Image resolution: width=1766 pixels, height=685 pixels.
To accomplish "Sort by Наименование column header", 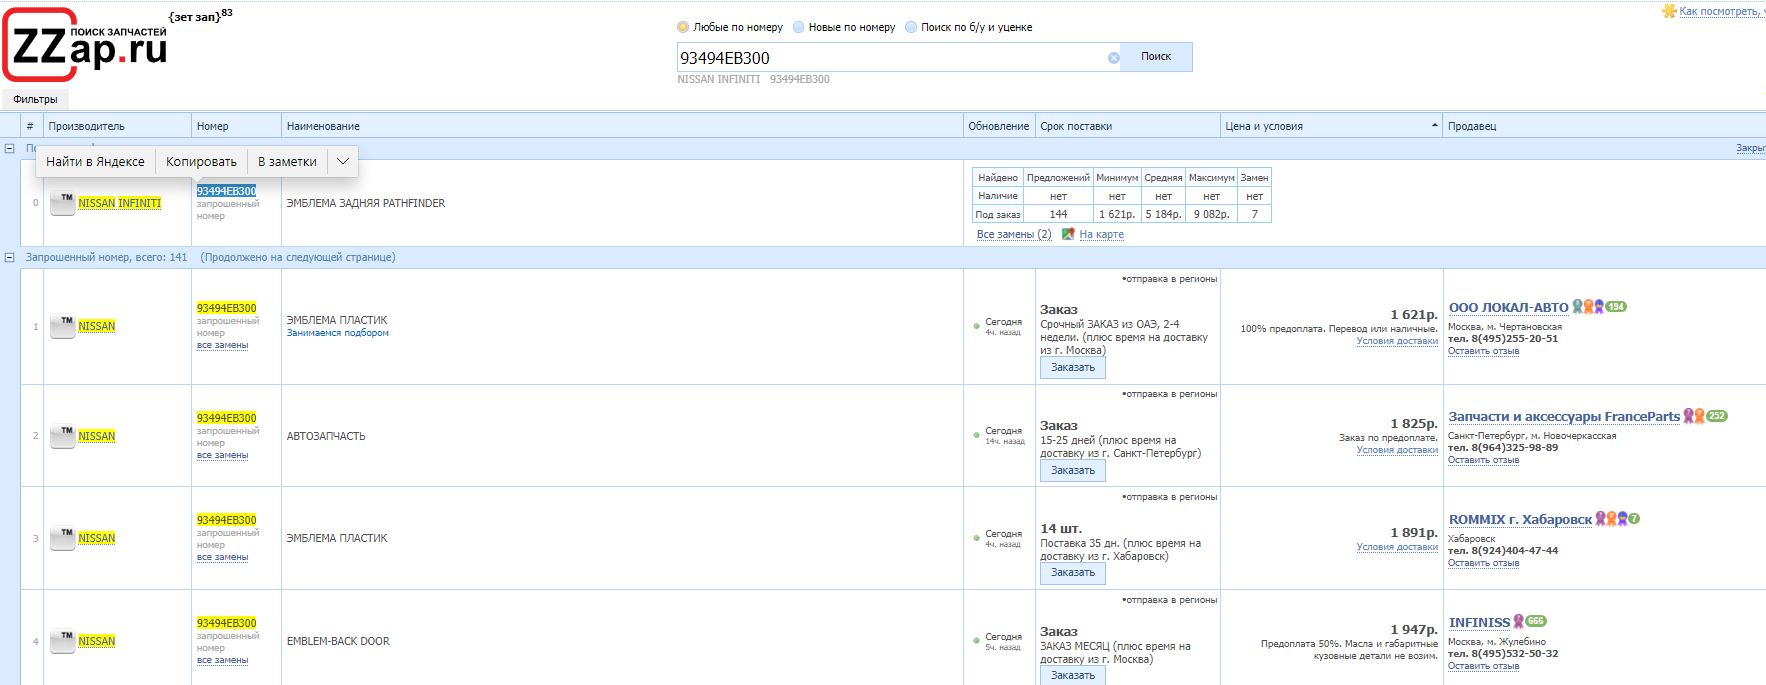I will [x=621, y=126].
